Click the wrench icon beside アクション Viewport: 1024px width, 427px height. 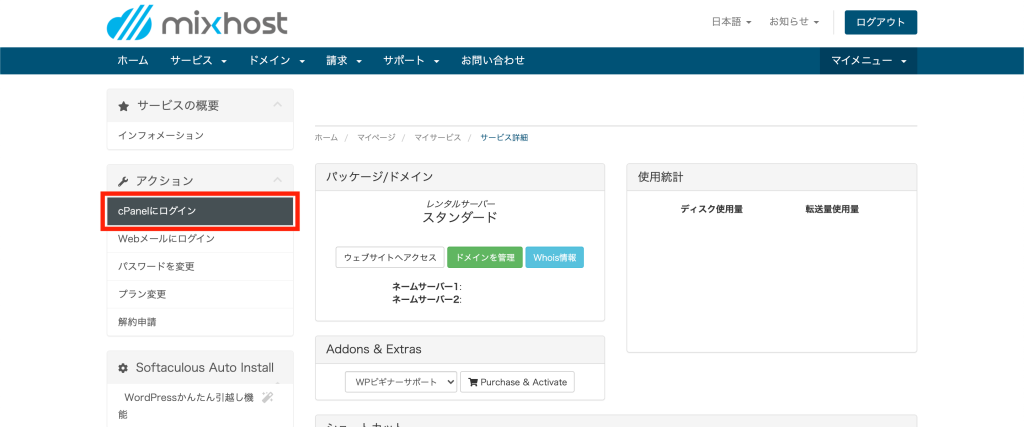123,181
